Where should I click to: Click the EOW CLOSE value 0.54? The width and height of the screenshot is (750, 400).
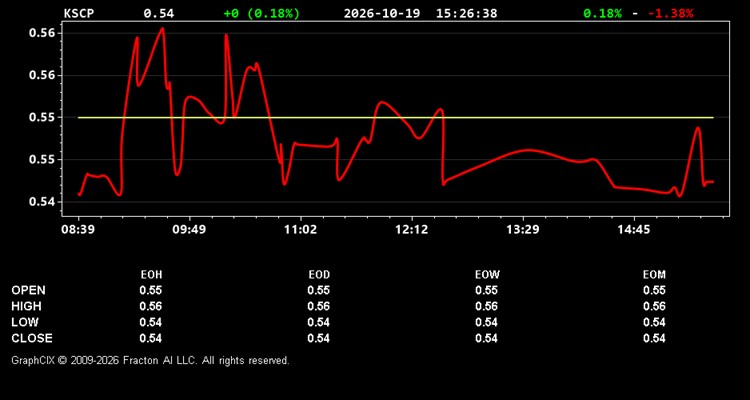tap(486, 338)
